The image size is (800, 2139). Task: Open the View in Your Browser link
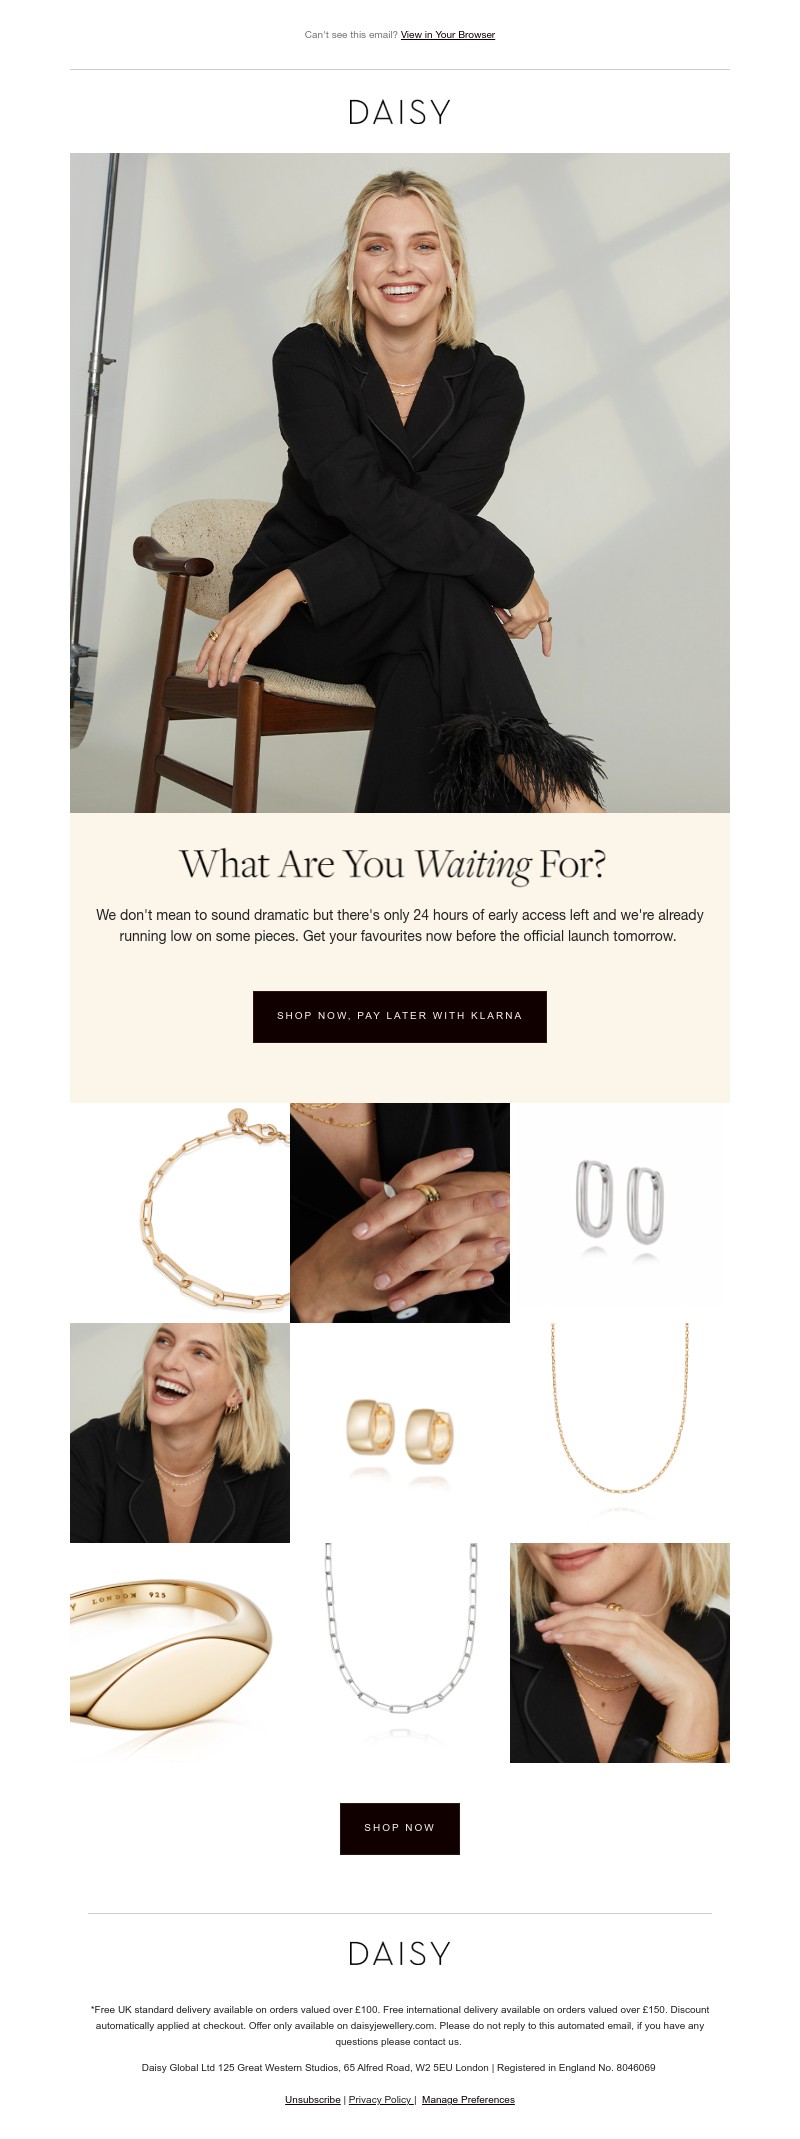pyautogui.click(x=448, y=35)
